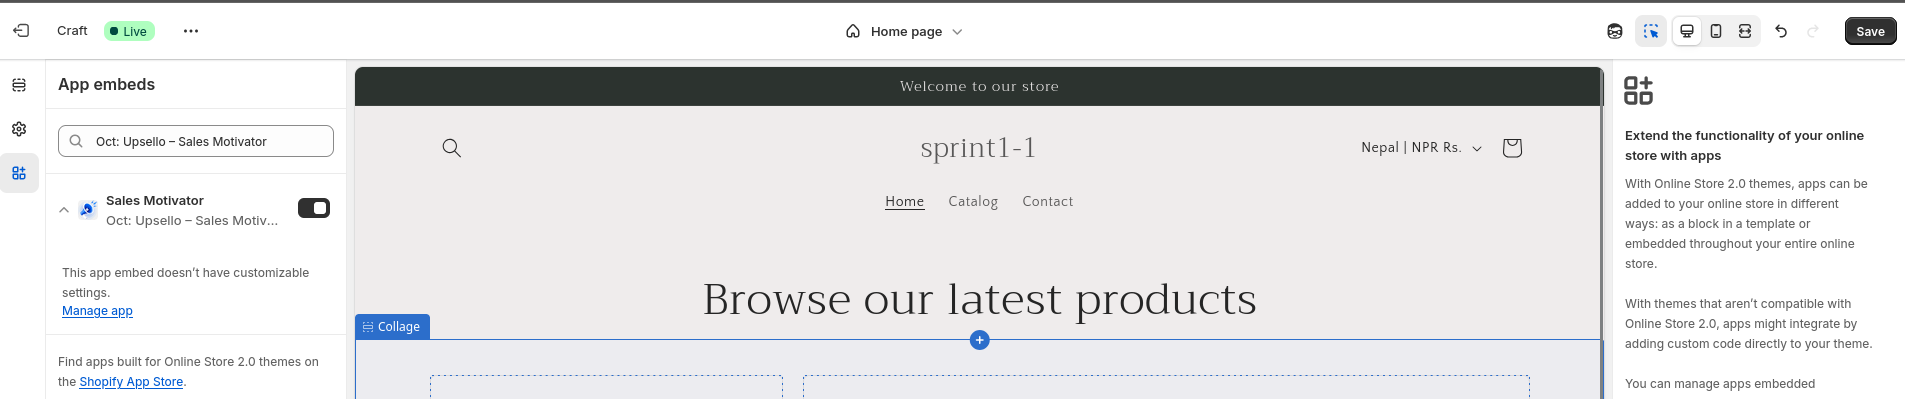Click the Home menu link in preview

[905, 201]
